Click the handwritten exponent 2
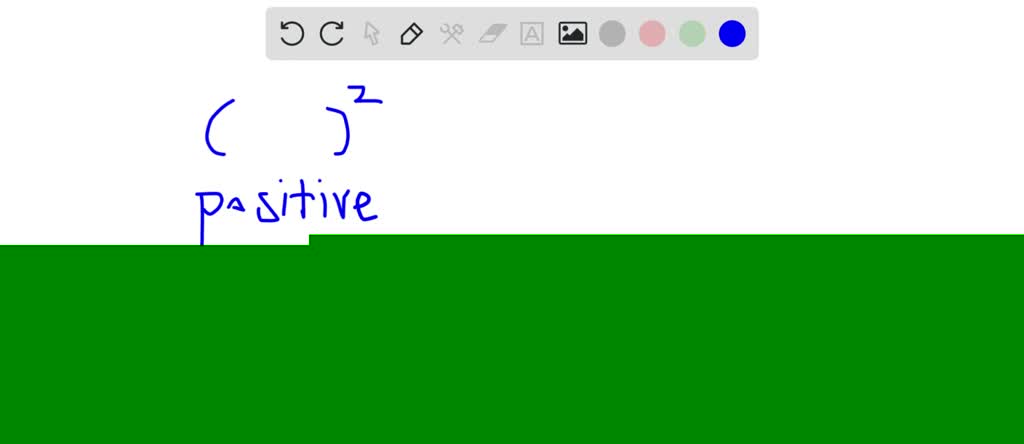 click(364, 95)
